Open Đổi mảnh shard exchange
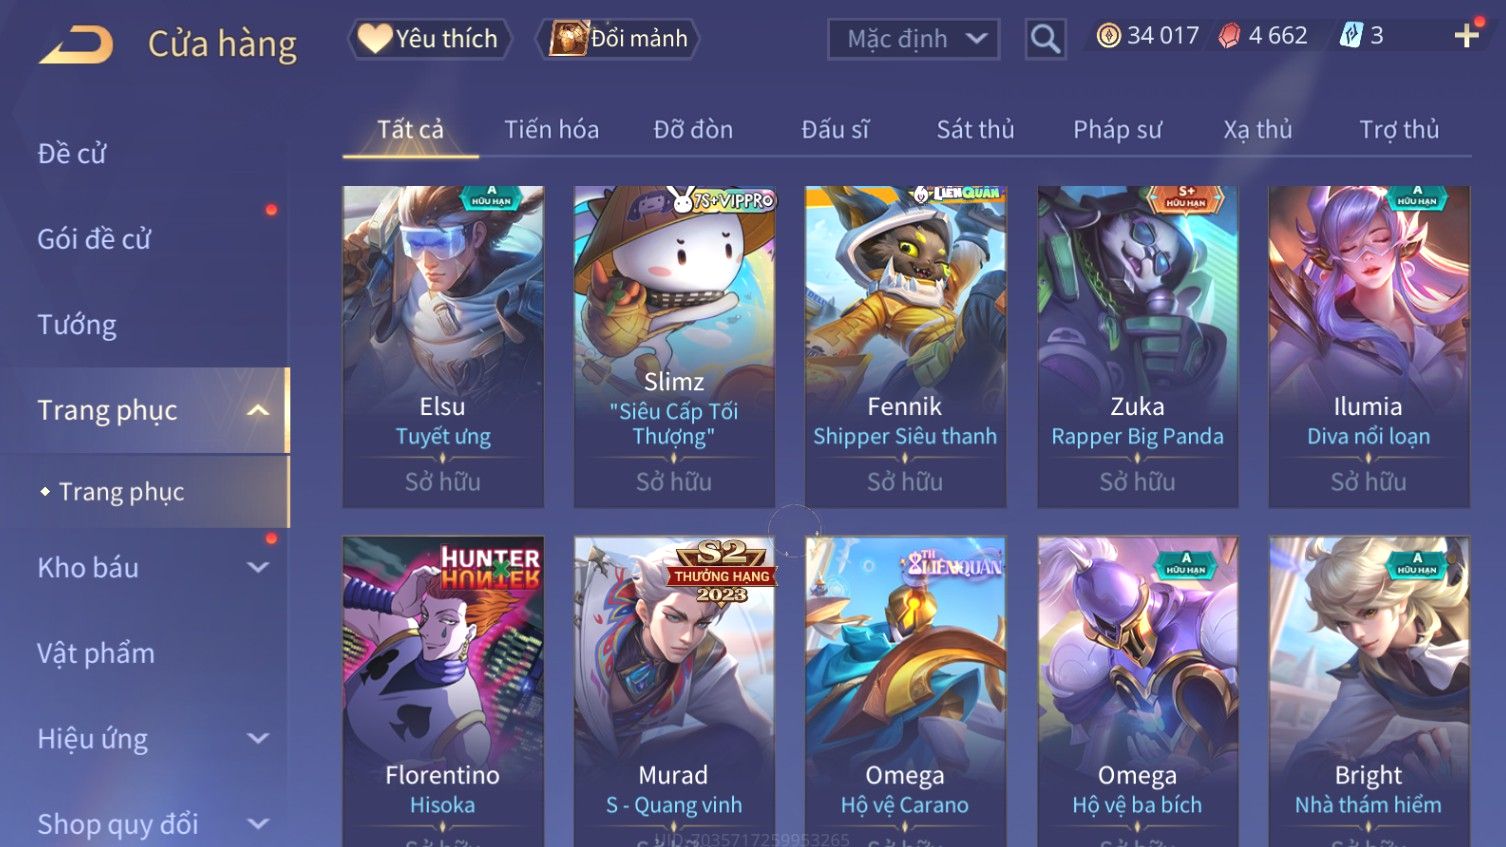 click(618, 39)
